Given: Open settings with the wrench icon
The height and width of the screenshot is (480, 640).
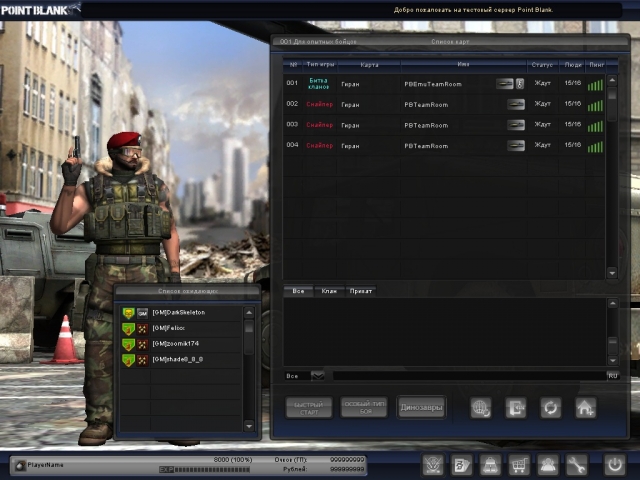Looking at the screenshot, I should coord(576,464).
